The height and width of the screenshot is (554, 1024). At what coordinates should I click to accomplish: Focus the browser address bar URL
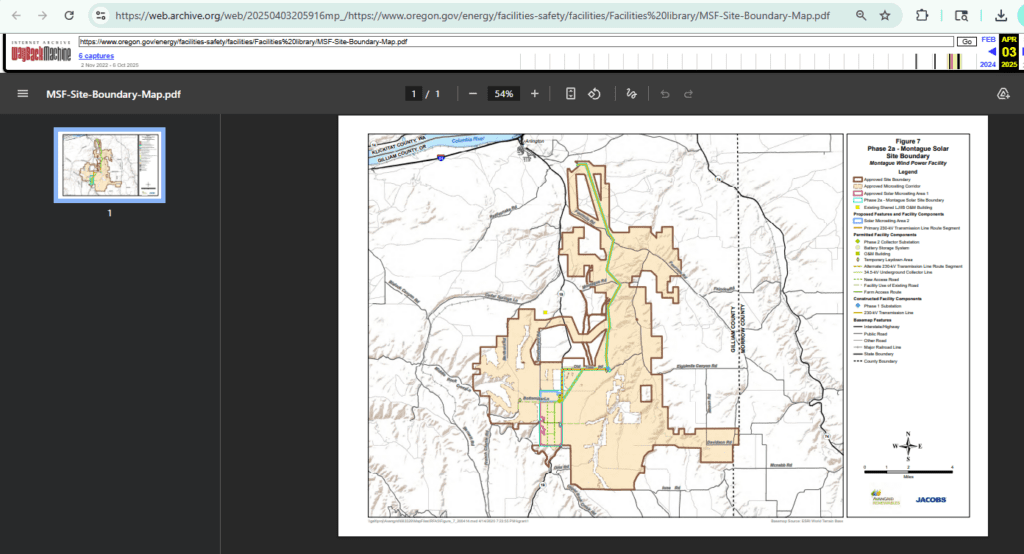[x=472, y=15]
